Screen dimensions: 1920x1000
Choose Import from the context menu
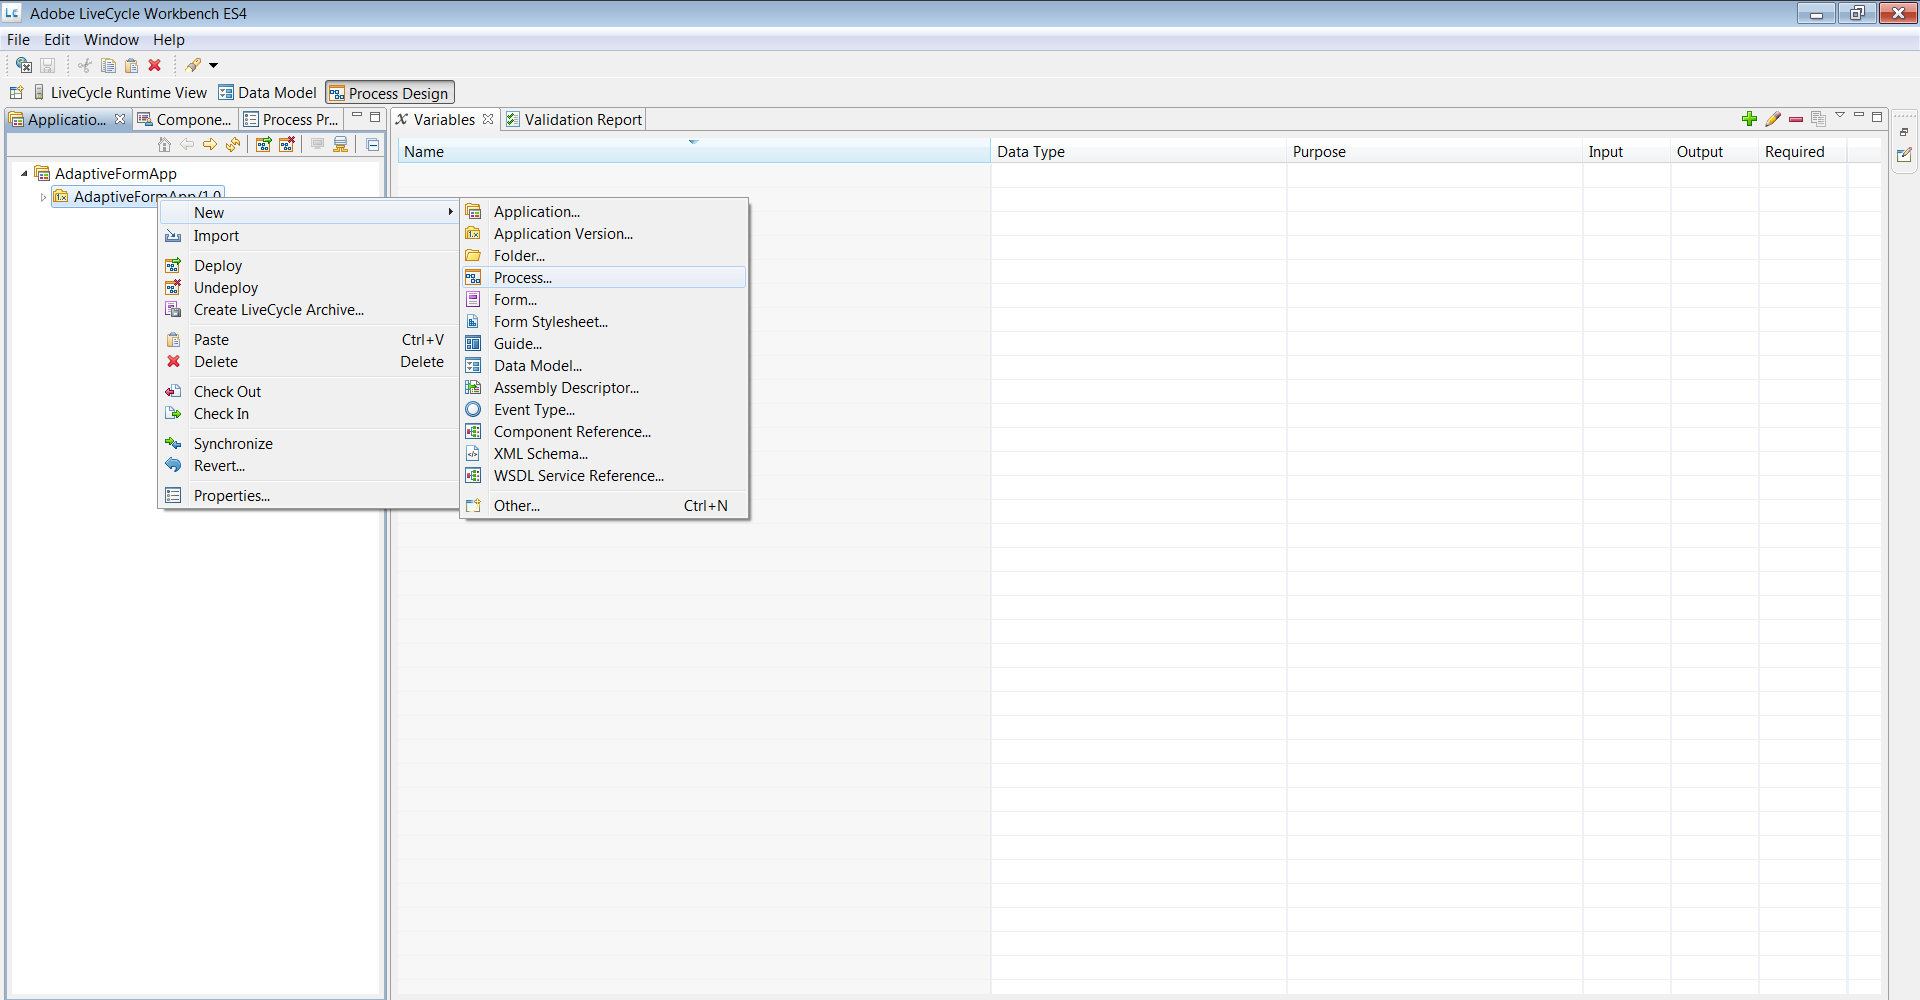coord(308,236)
